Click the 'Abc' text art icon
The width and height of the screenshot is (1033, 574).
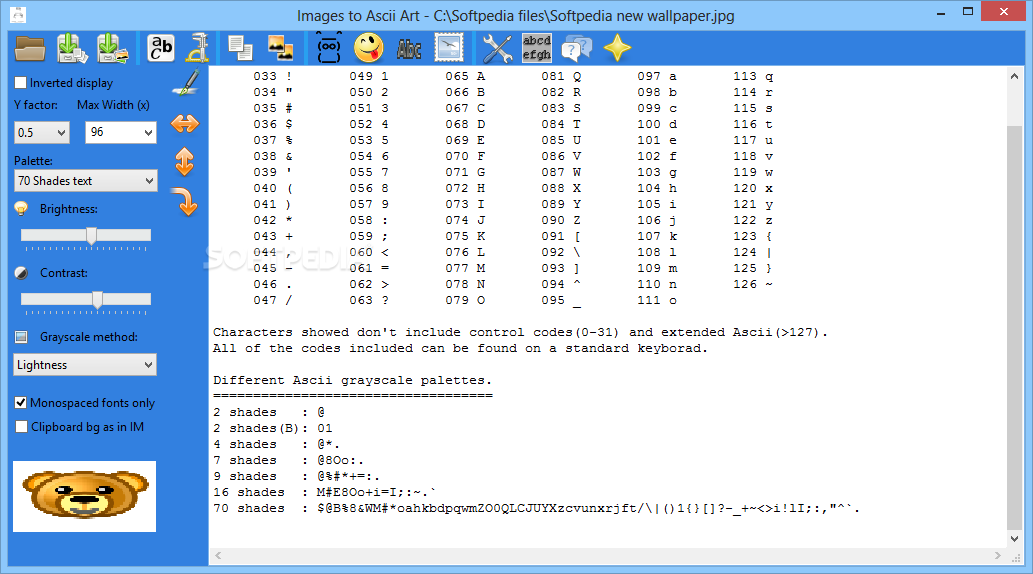(409, 49)
